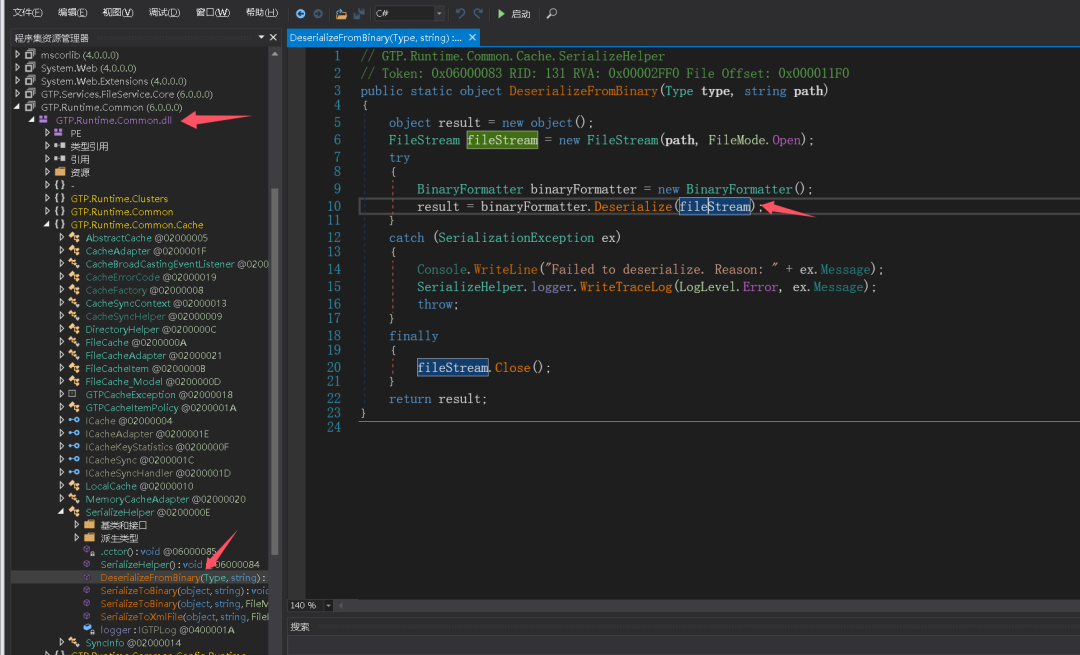Viewport: 1080px width, 655px height.
Task: Select GTPCacheException class in tree
Action: click(159, 395)
